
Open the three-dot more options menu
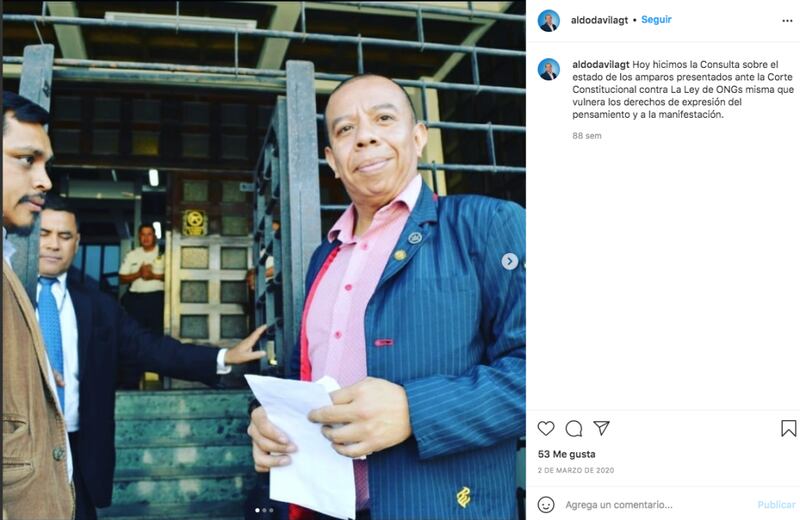tap(787, 21)
